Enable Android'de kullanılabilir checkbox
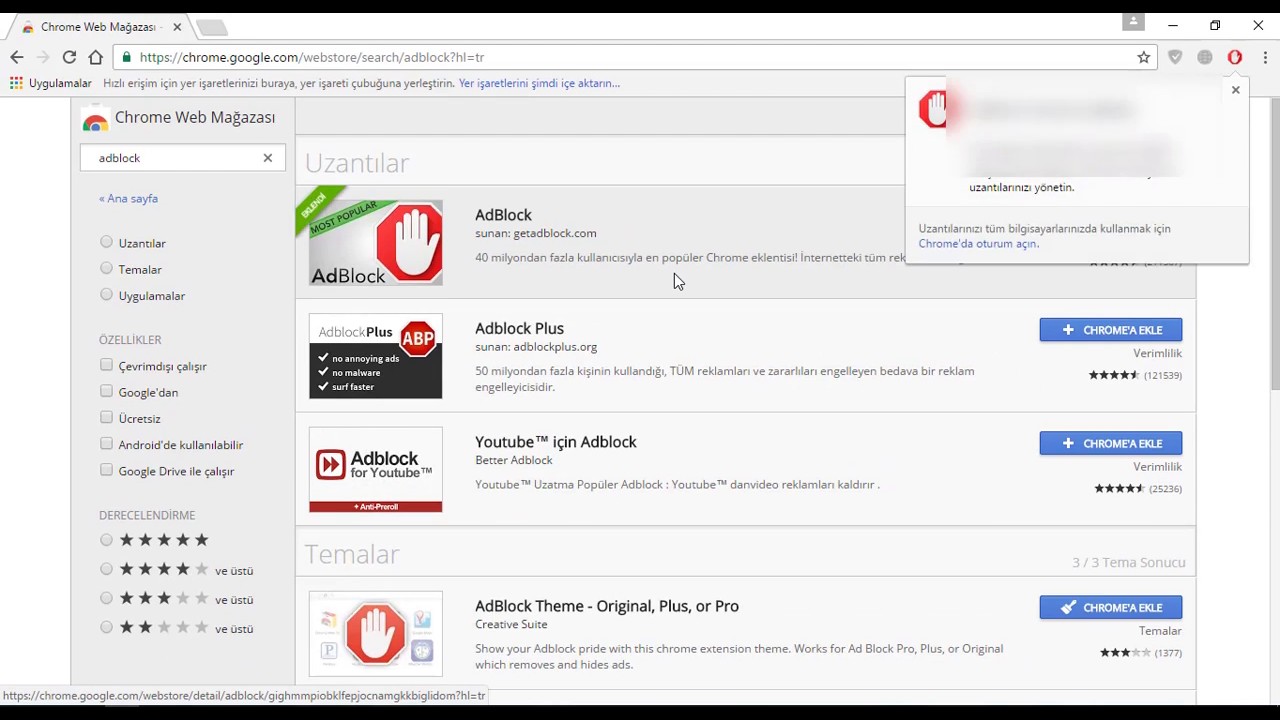This screenshot has height=720, width=1280. [x=106, y=443]
